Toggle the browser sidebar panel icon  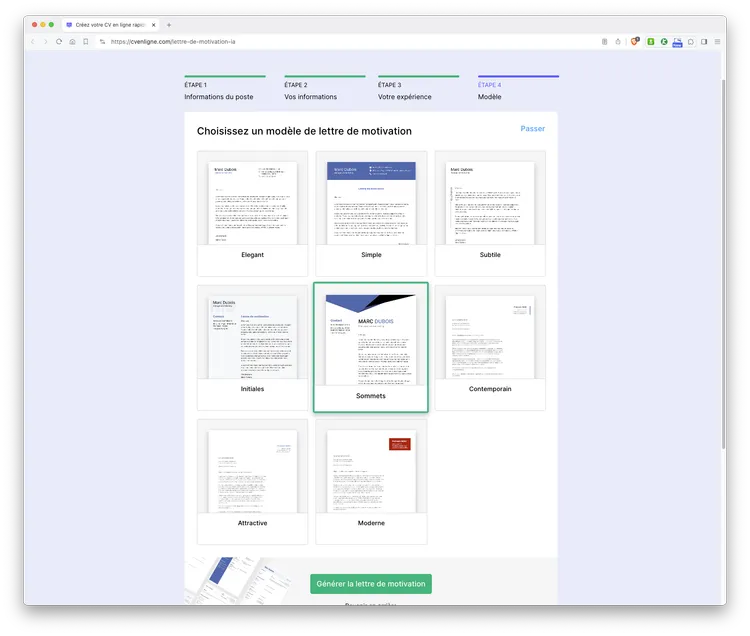704,42
